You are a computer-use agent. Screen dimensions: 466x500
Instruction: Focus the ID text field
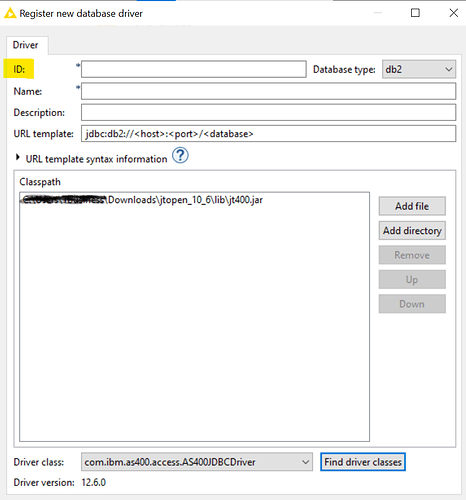click(x=194, y=69)
